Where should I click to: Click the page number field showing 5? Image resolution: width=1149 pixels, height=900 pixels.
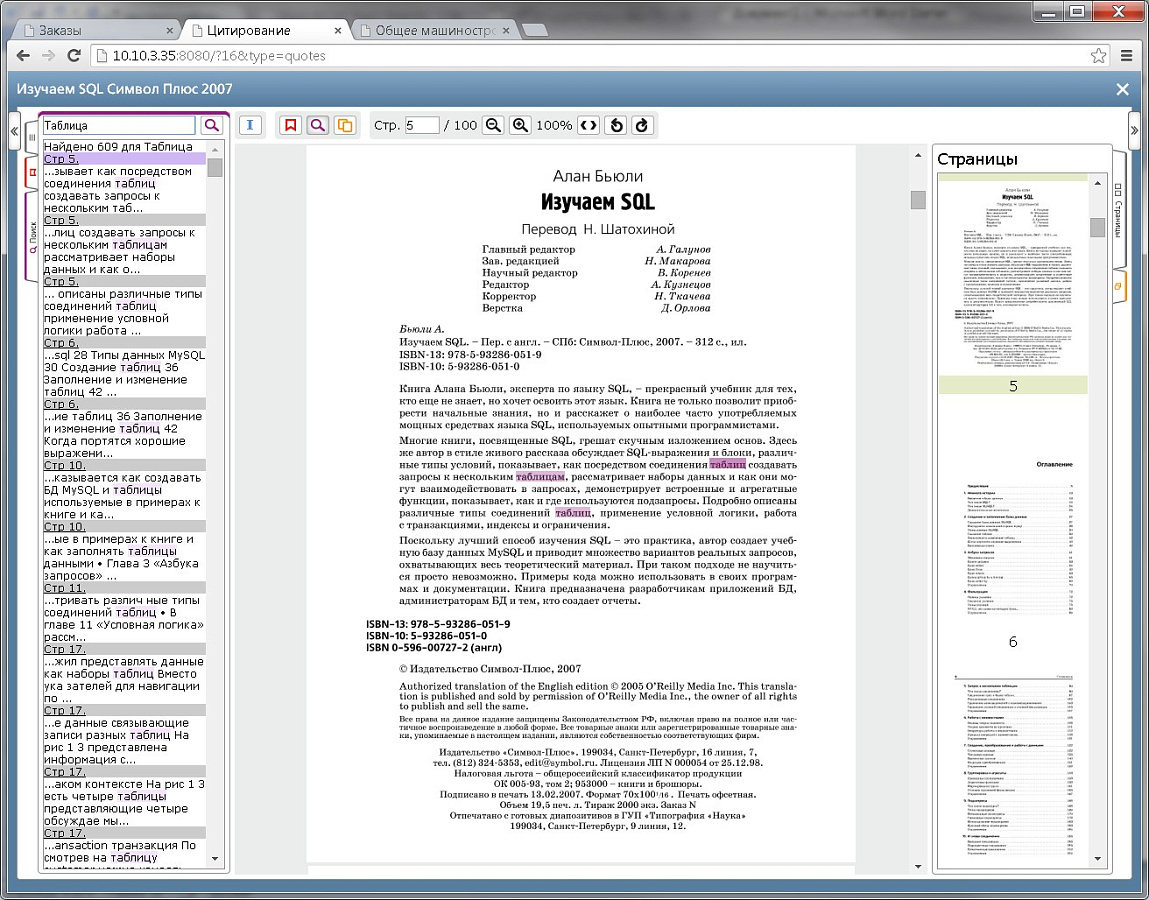tap(422, 125)
